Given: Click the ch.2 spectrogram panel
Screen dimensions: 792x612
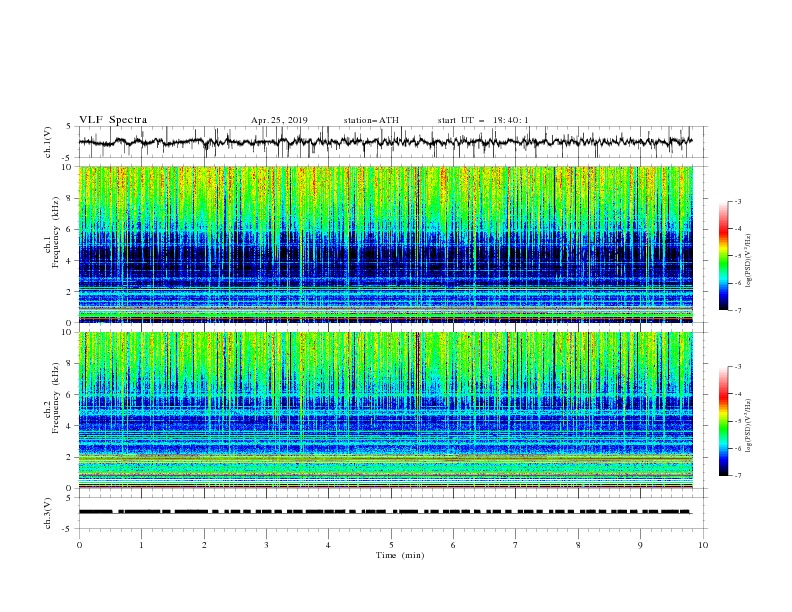Looking at the screenshot, I should [x=386, y=410].
